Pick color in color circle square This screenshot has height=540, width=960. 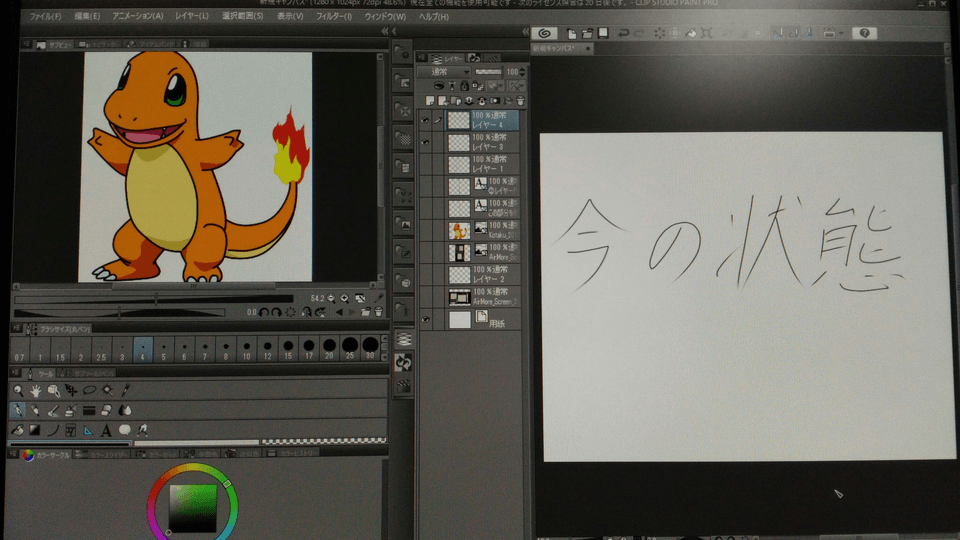point(193,508)
